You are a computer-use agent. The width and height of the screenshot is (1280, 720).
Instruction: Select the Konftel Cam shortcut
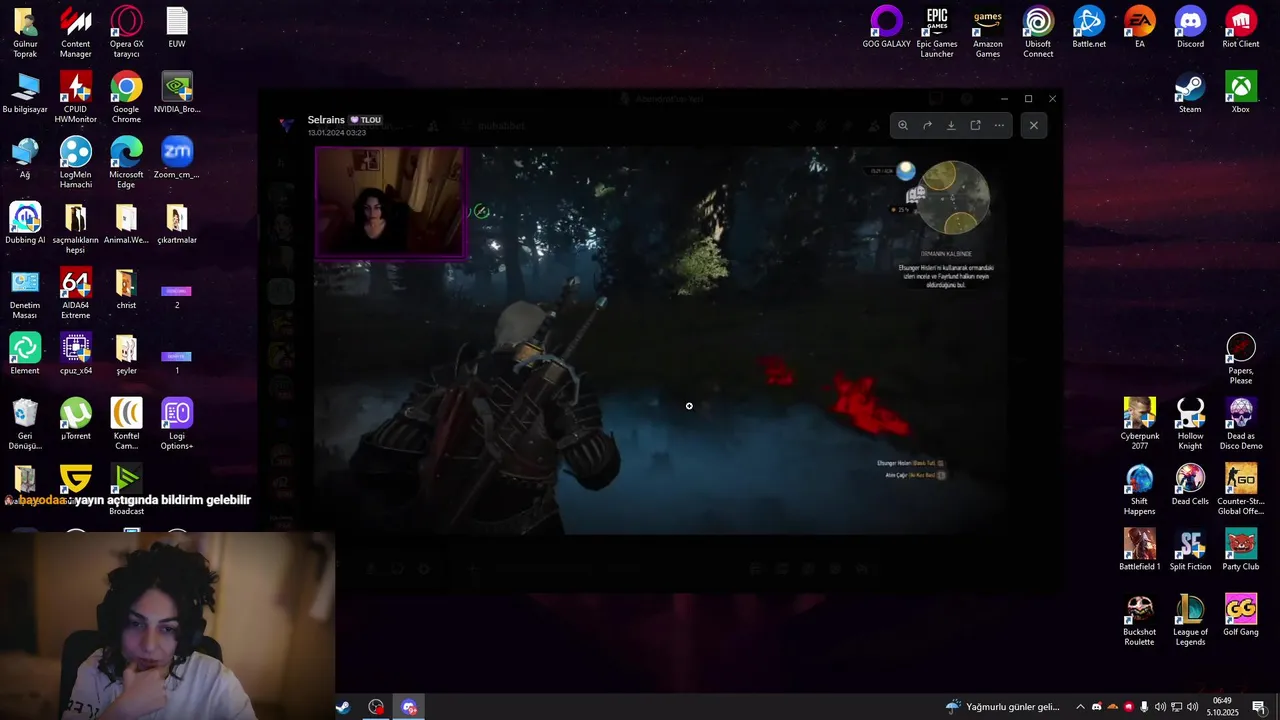point(126,424)
